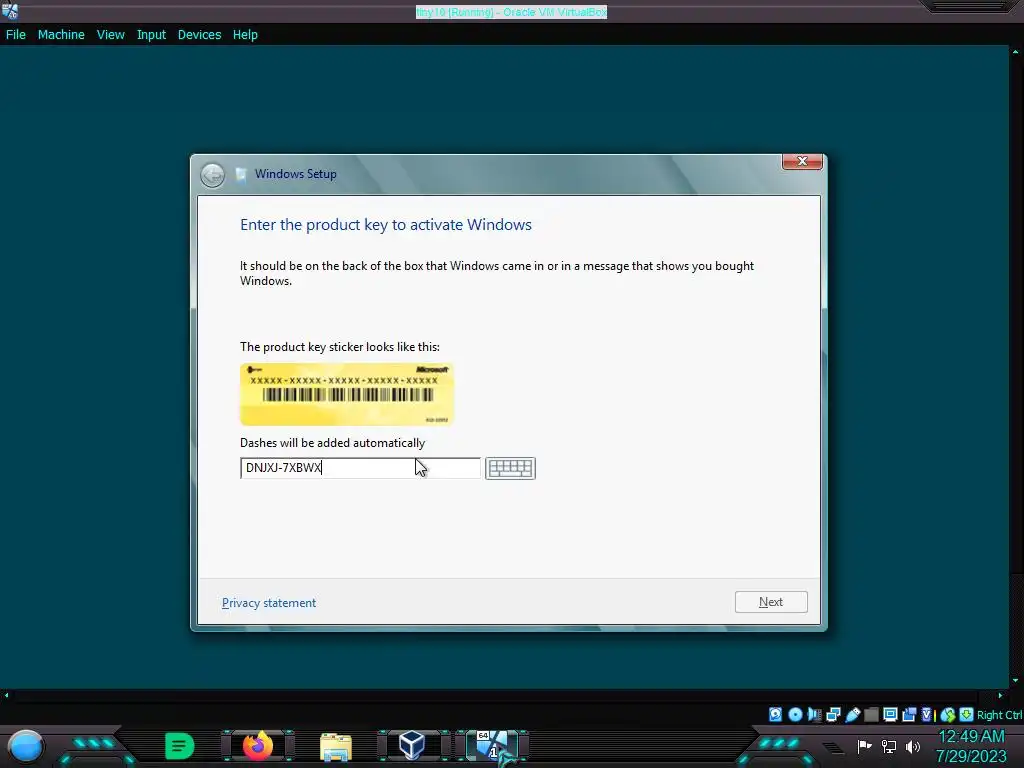1024x768 pixels.
Task: Open the Start orb on taskbar
Action: pyautogui.click(x=26, y=746)
